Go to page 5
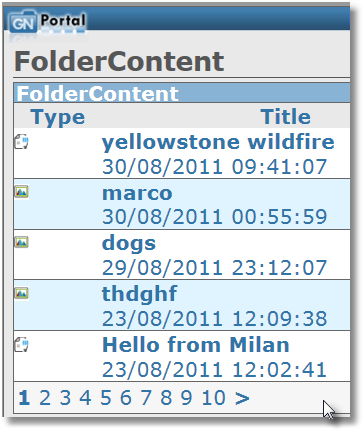The height and width of the screenshot is (433, 364). (x=106, y=398)
